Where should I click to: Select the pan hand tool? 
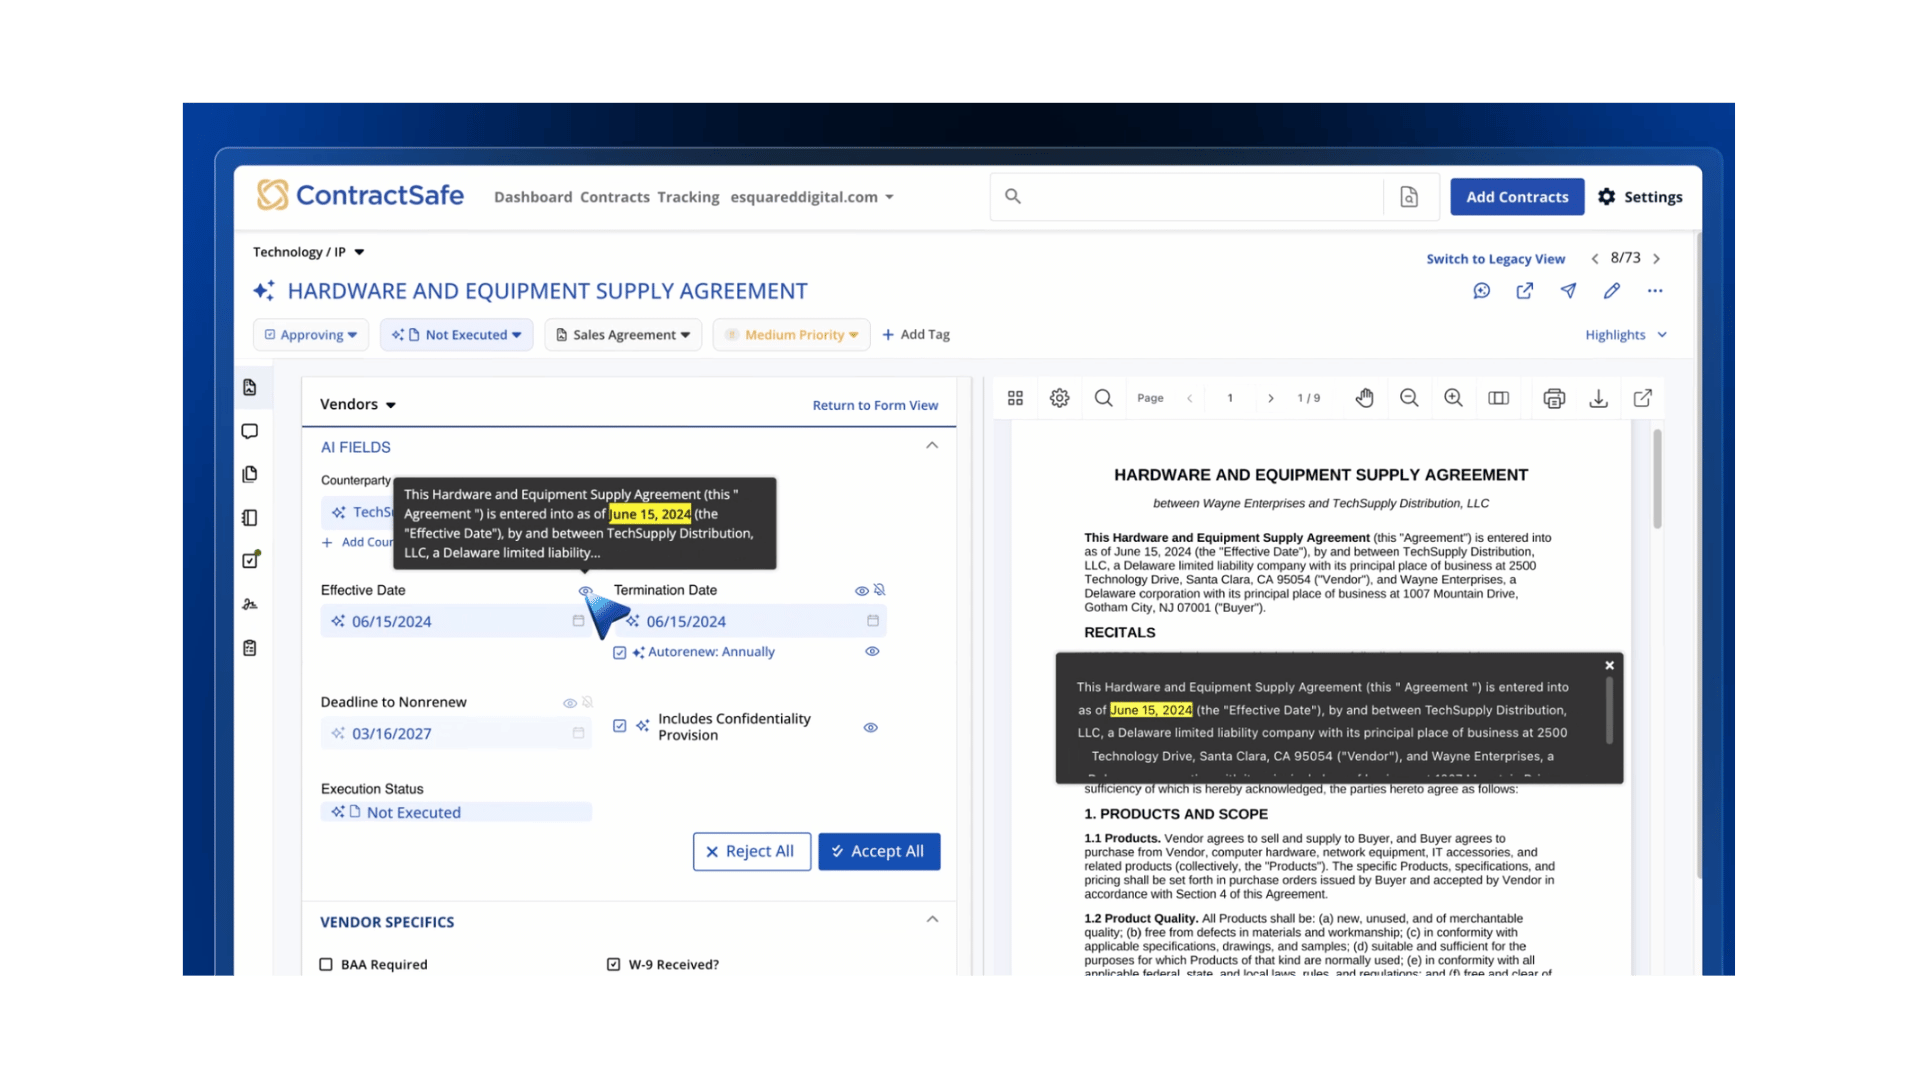[1365, 398]
